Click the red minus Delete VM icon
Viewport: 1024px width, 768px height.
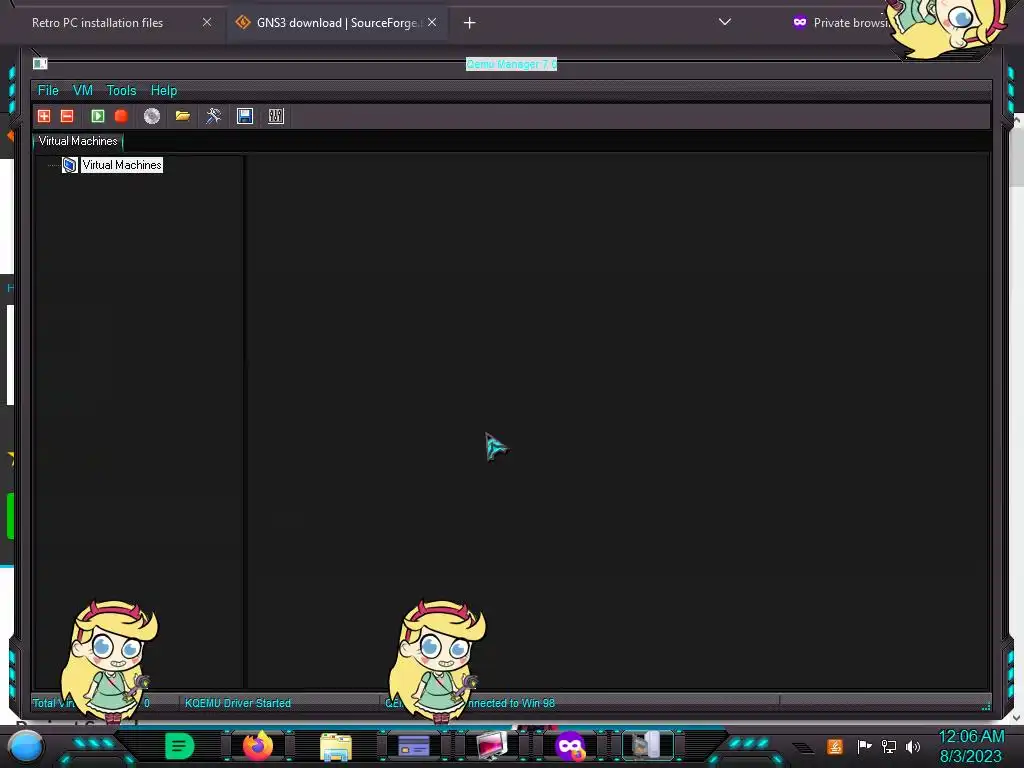coord(67,116)
